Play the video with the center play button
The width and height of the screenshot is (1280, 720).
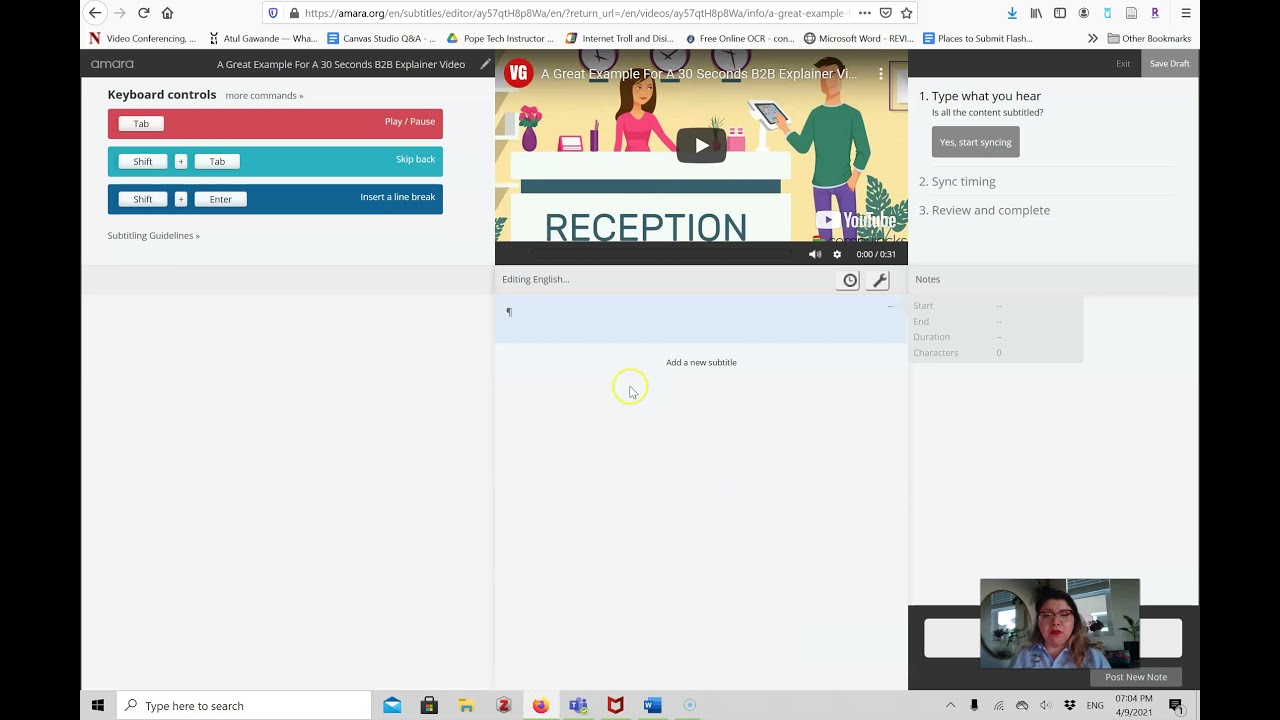[701, 146]
